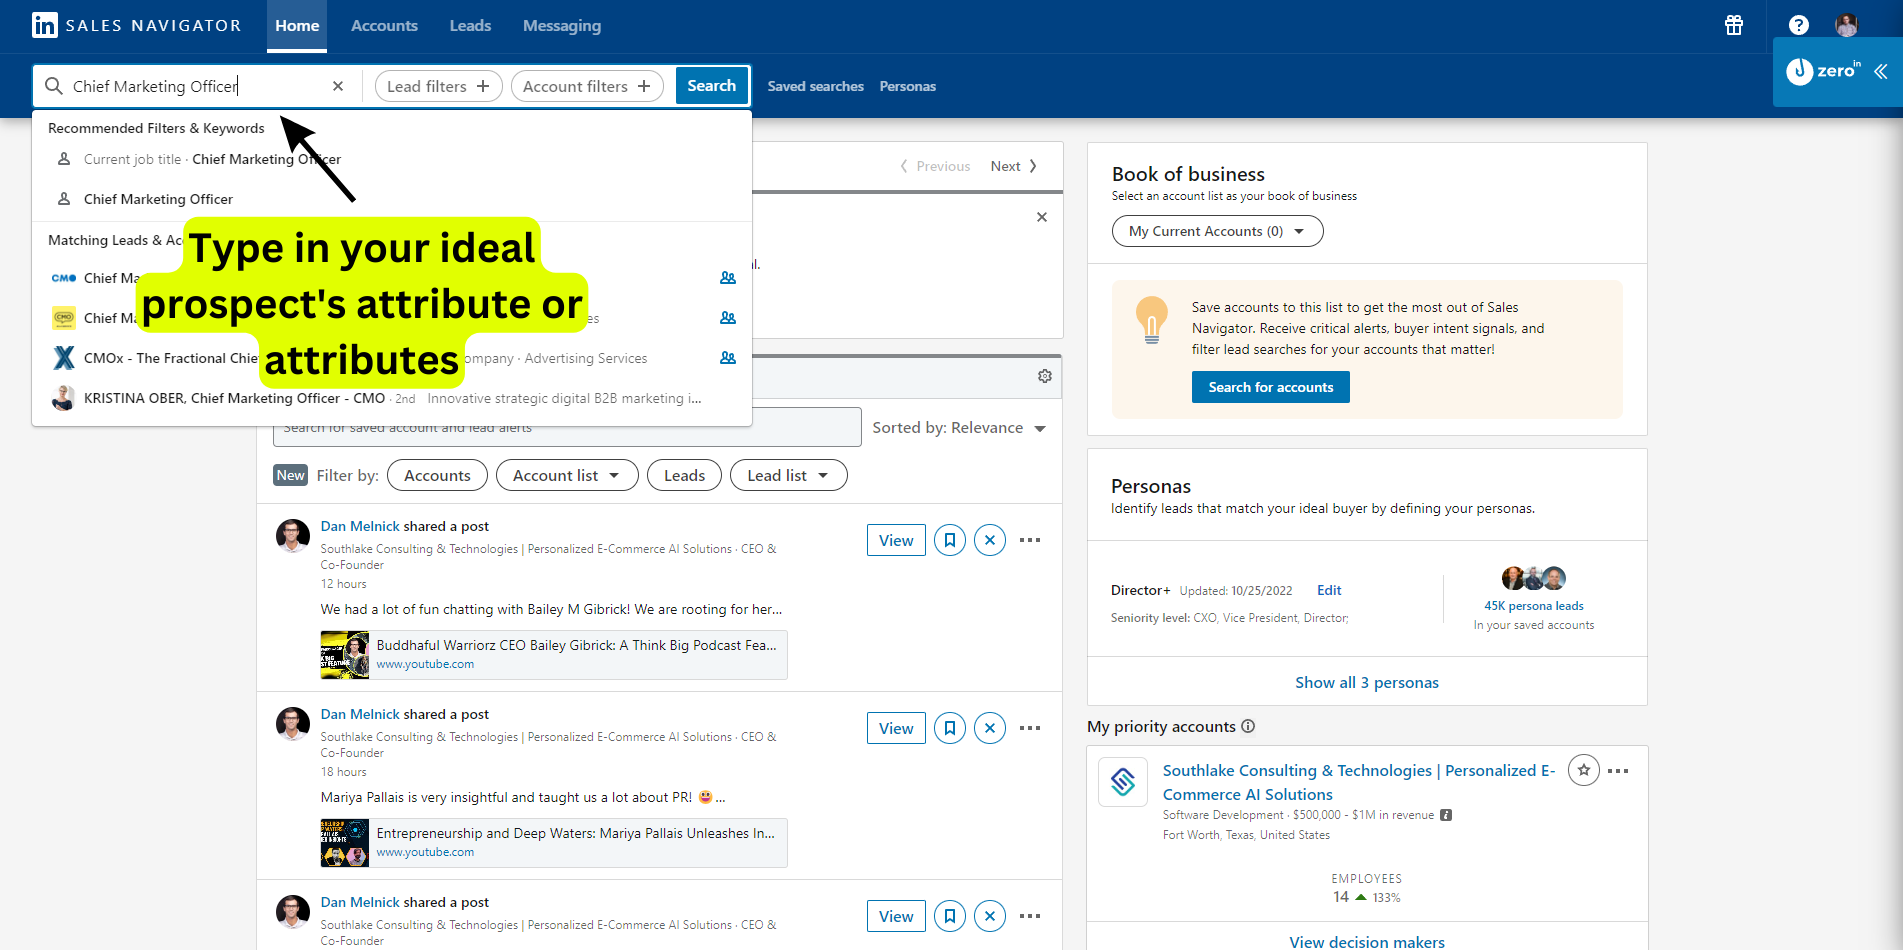The image size is (1903, 950).
Task: Open the Lead list filter dropdown
Action: tap(789, 476)
